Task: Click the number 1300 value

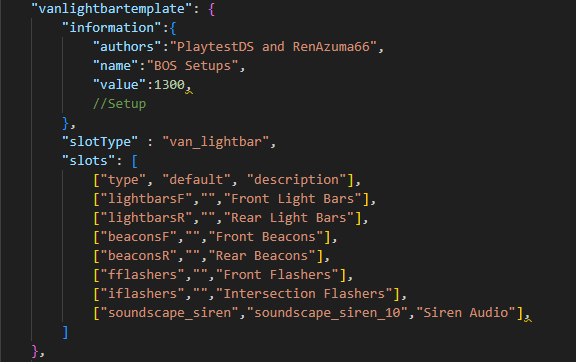Action: pos(169,85)
